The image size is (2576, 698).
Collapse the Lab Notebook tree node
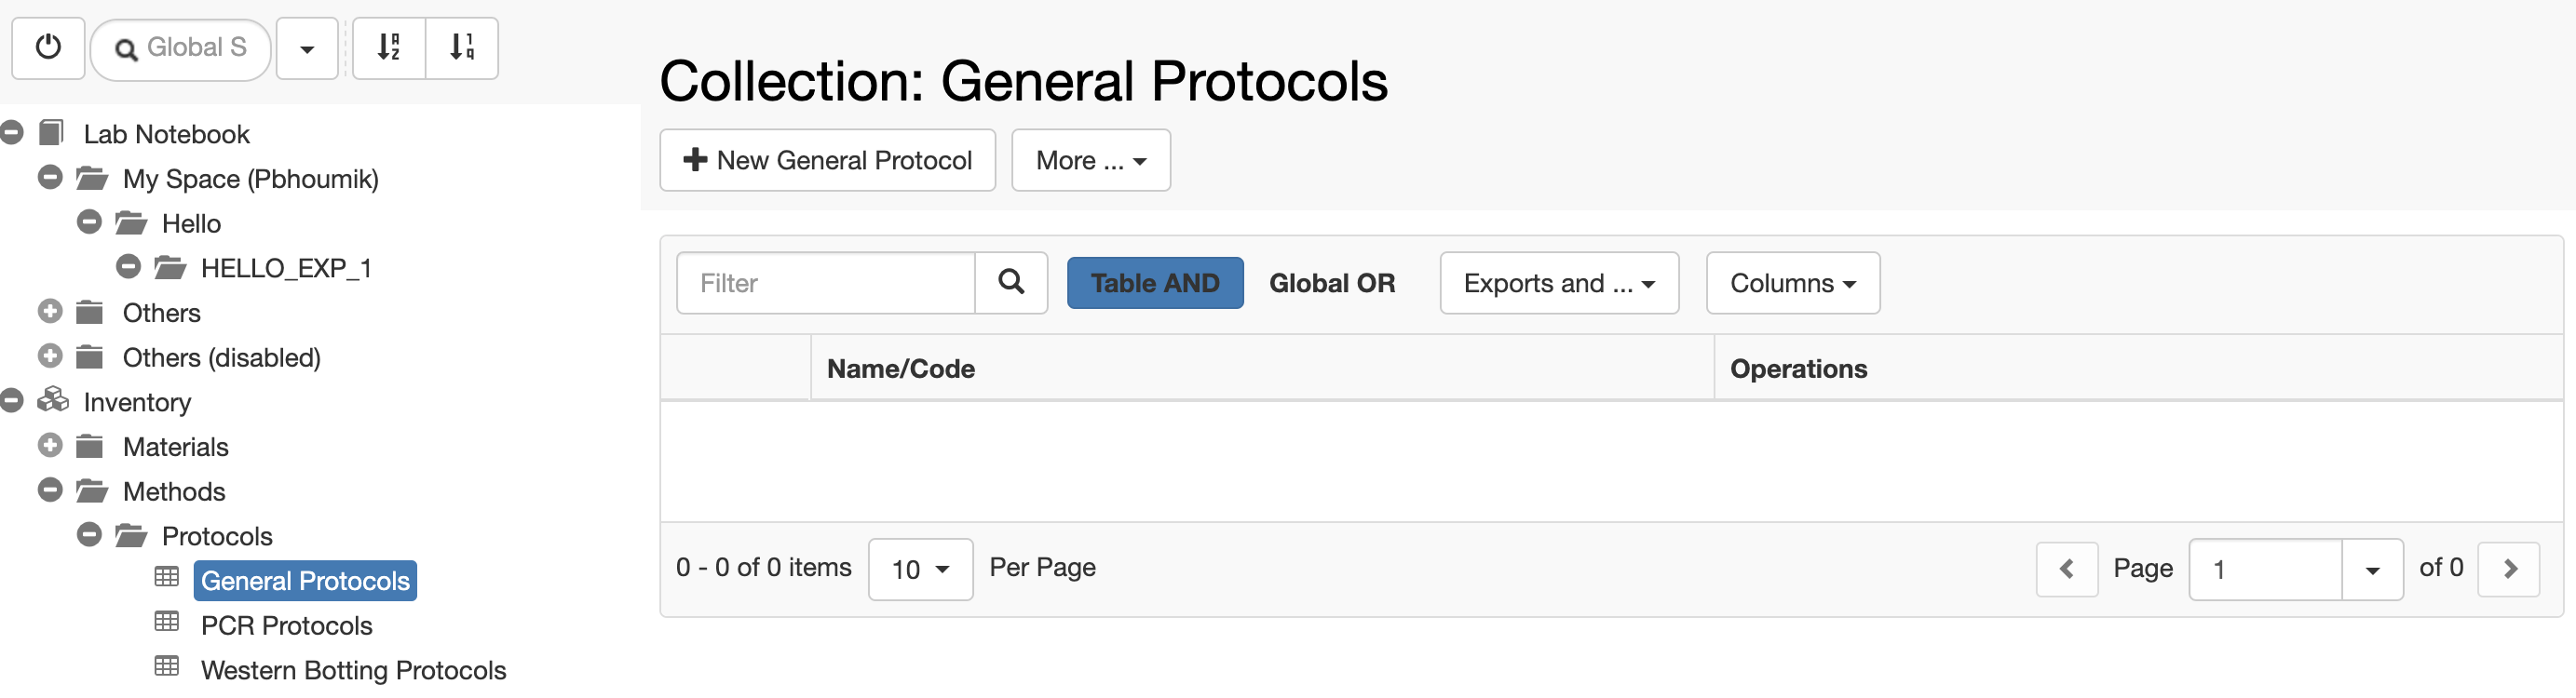pyautogui.click(x=12, y=133)
